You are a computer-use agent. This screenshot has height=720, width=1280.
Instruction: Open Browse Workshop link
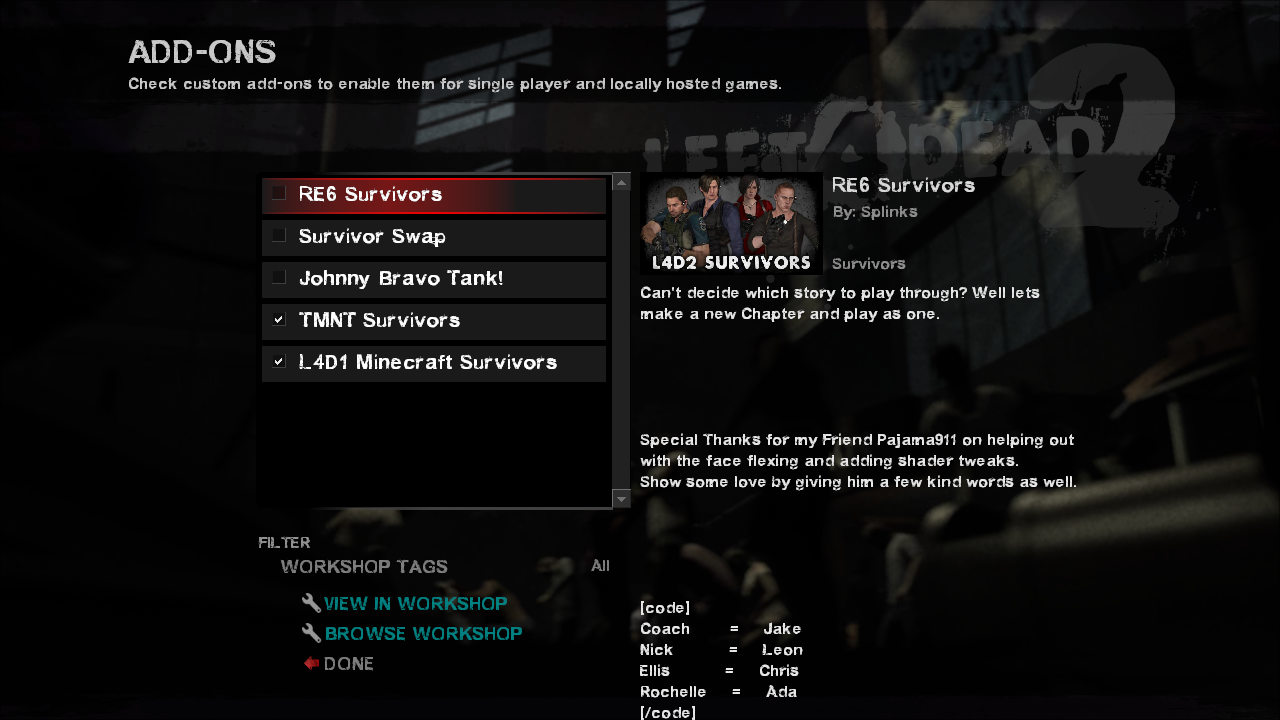[x=423, y=633]
